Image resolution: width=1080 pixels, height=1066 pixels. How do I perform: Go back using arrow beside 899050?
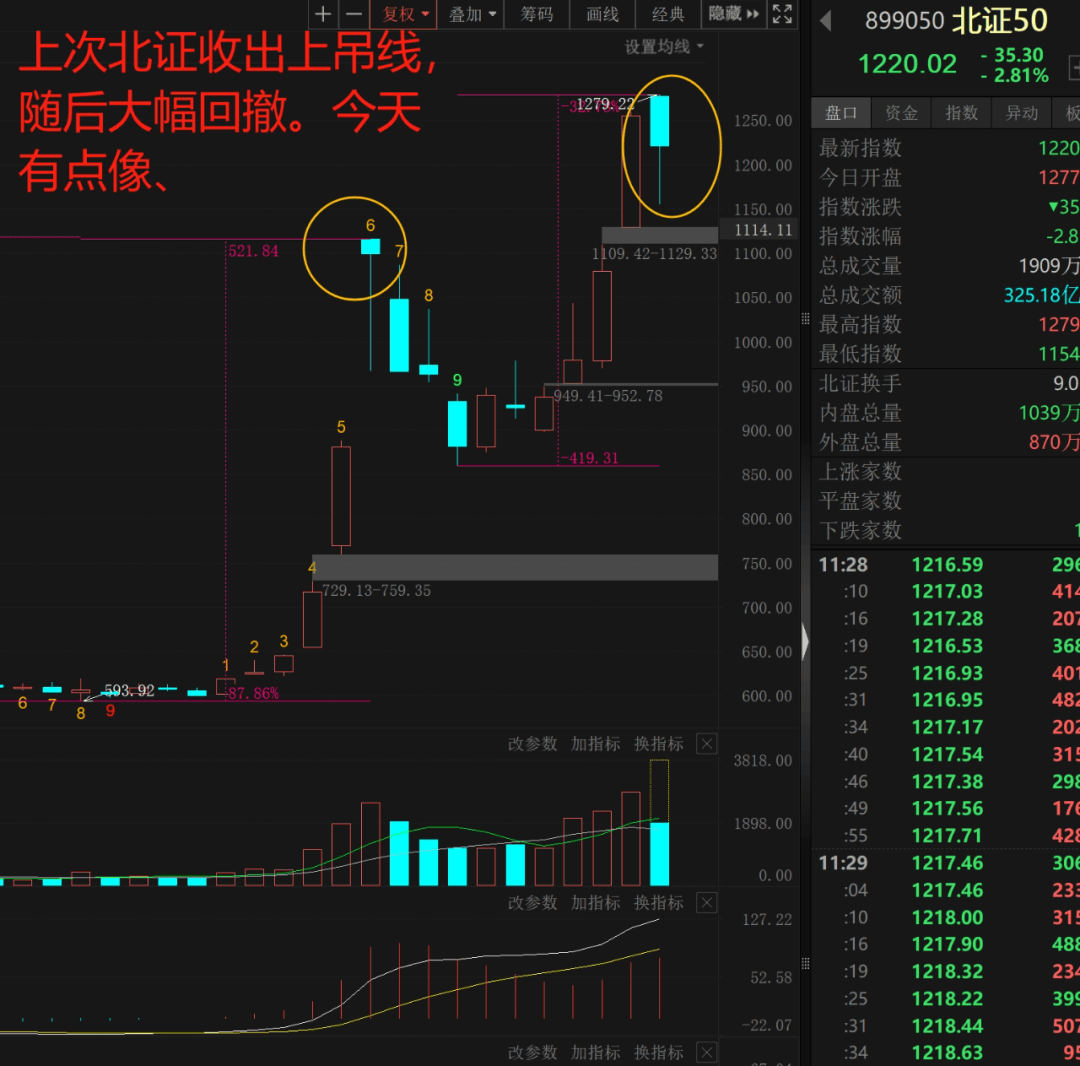827,21
